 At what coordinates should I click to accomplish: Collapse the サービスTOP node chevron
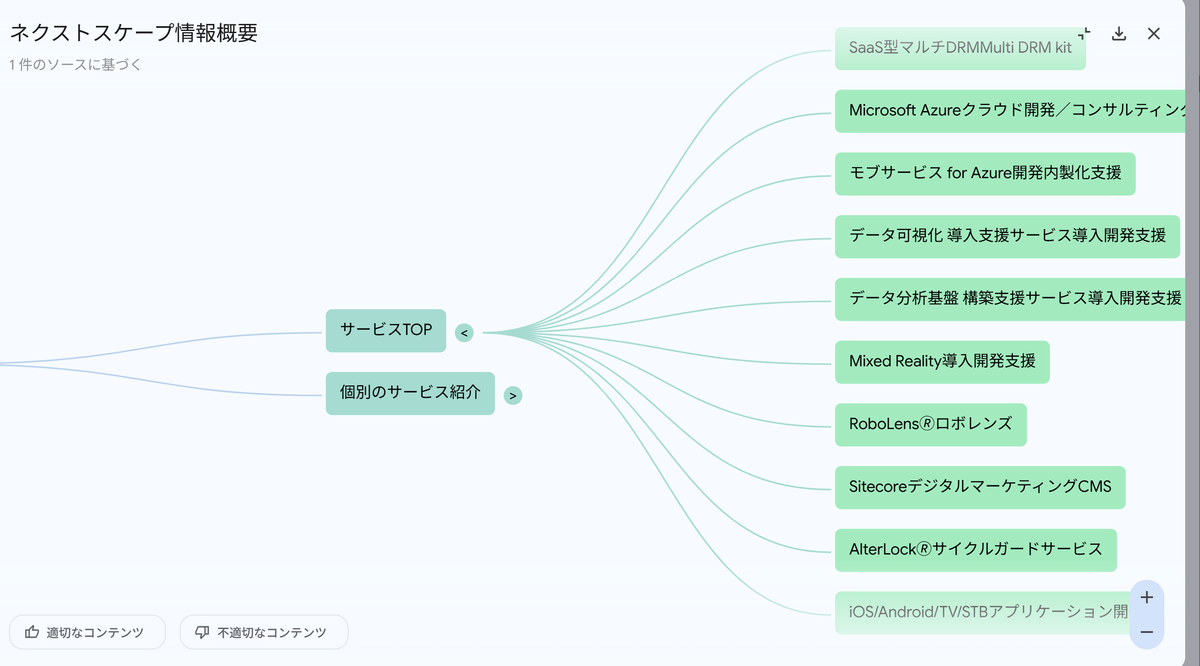click(464, 333)
